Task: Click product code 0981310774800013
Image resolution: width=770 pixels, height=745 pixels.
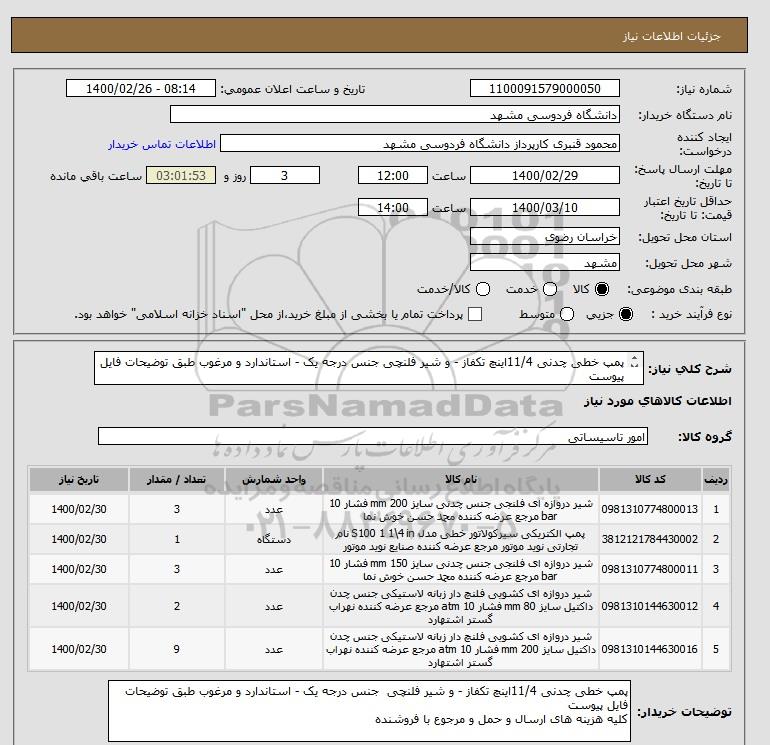Action: [650, 509]
